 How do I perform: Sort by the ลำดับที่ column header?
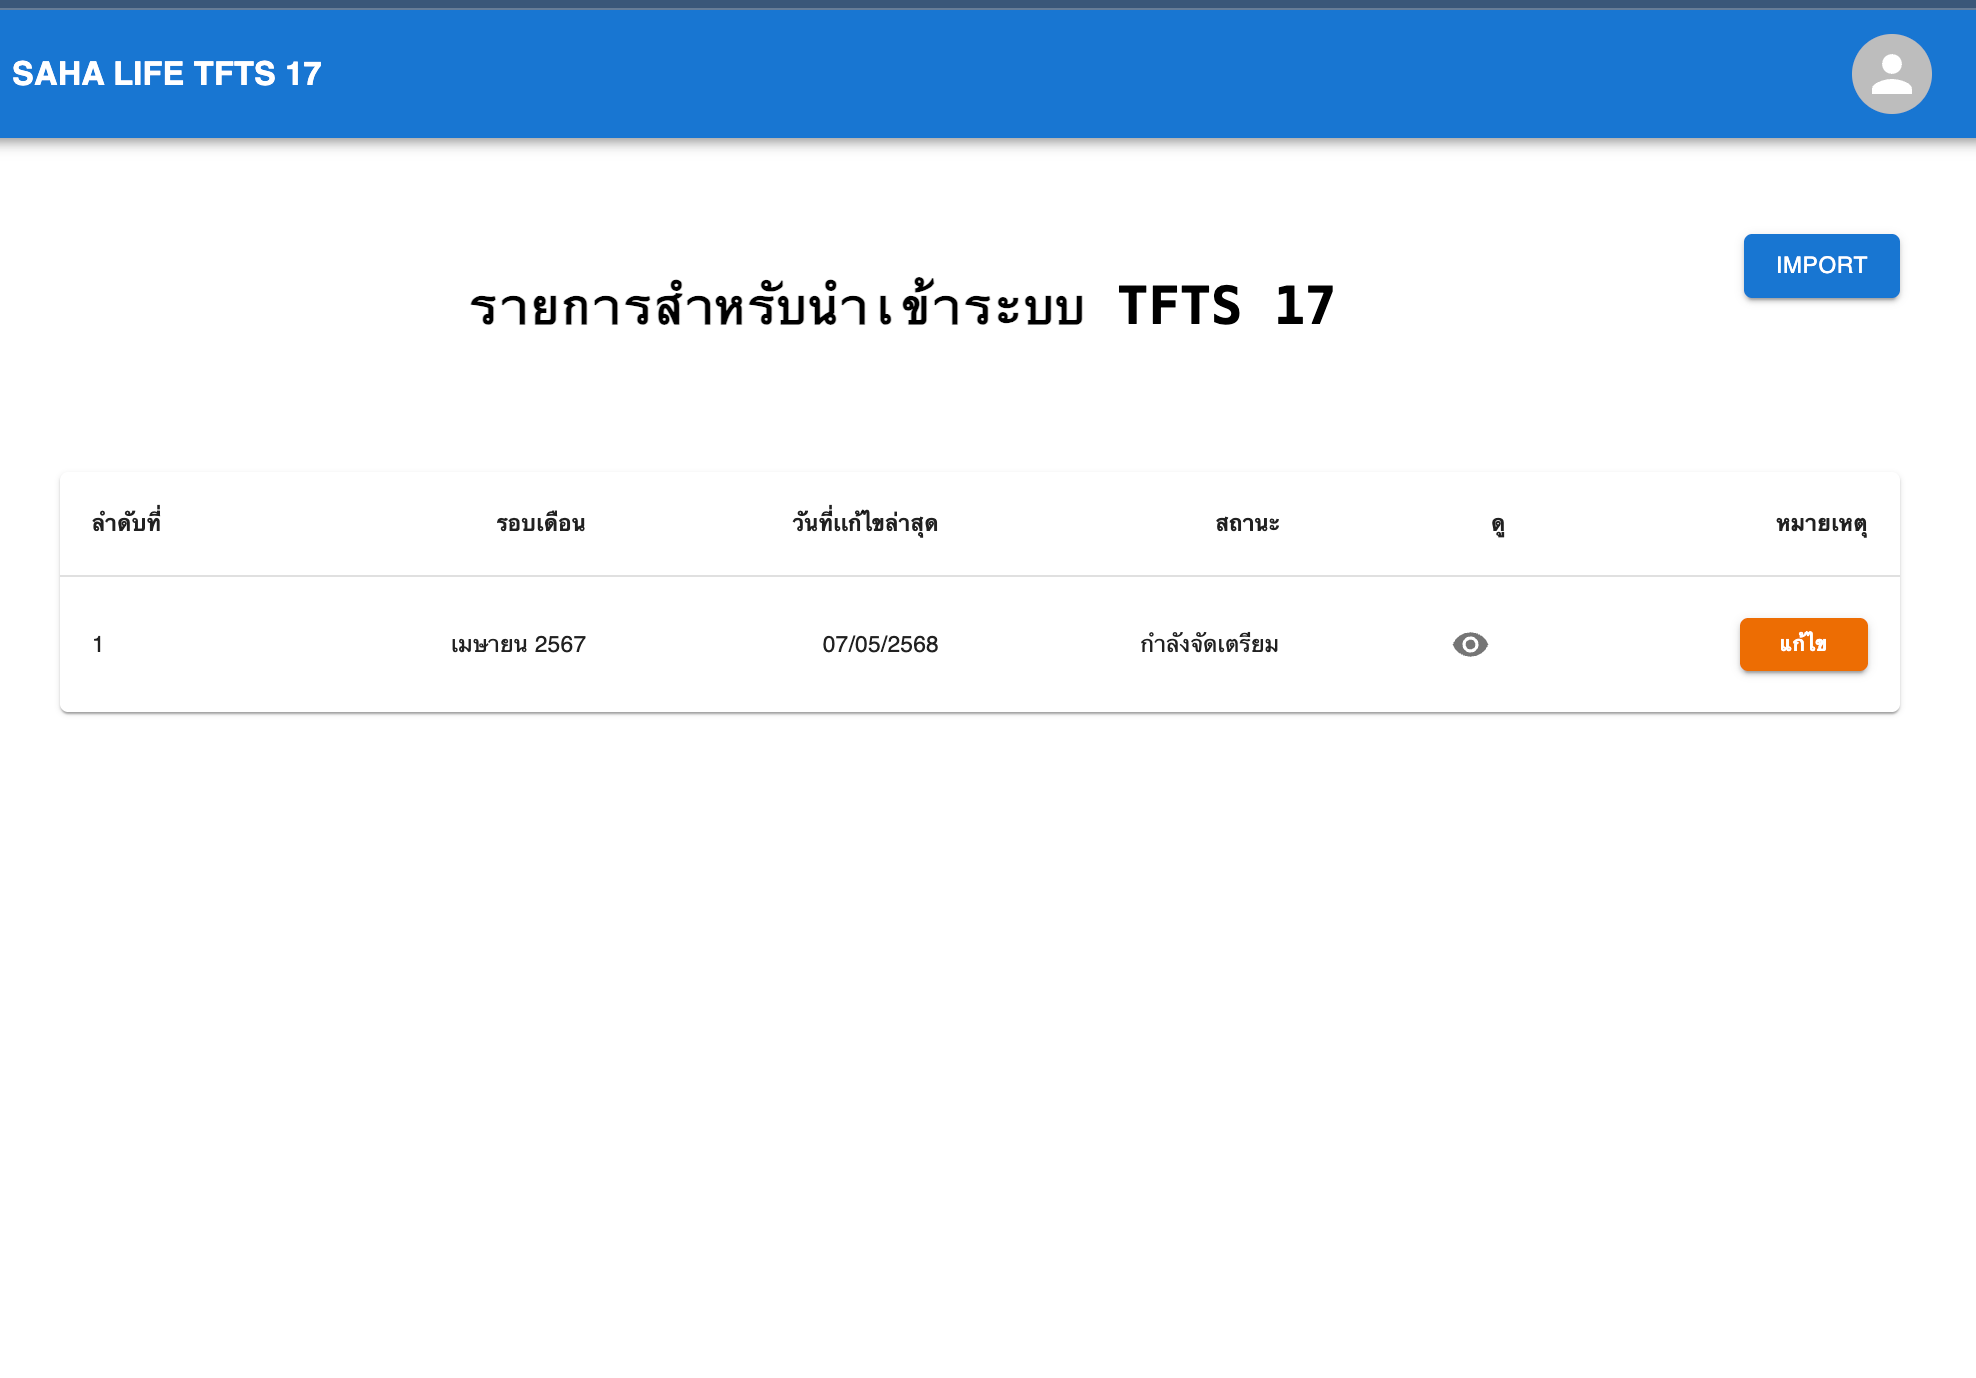coord(126,523)
